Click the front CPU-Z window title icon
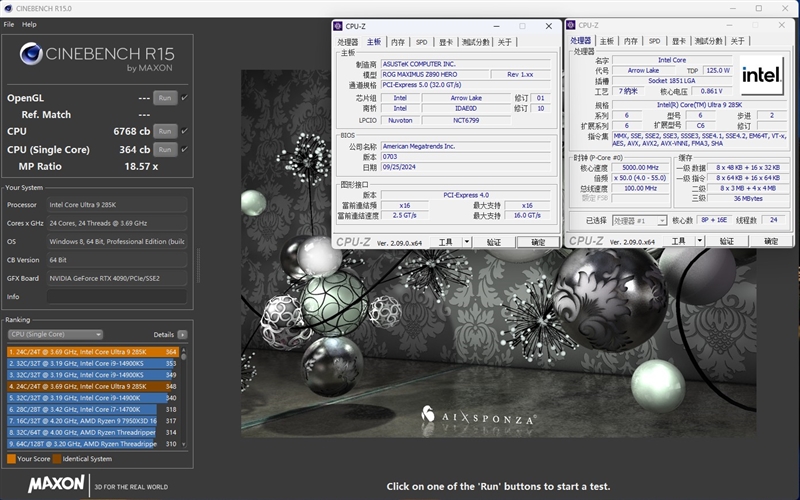 338,26
